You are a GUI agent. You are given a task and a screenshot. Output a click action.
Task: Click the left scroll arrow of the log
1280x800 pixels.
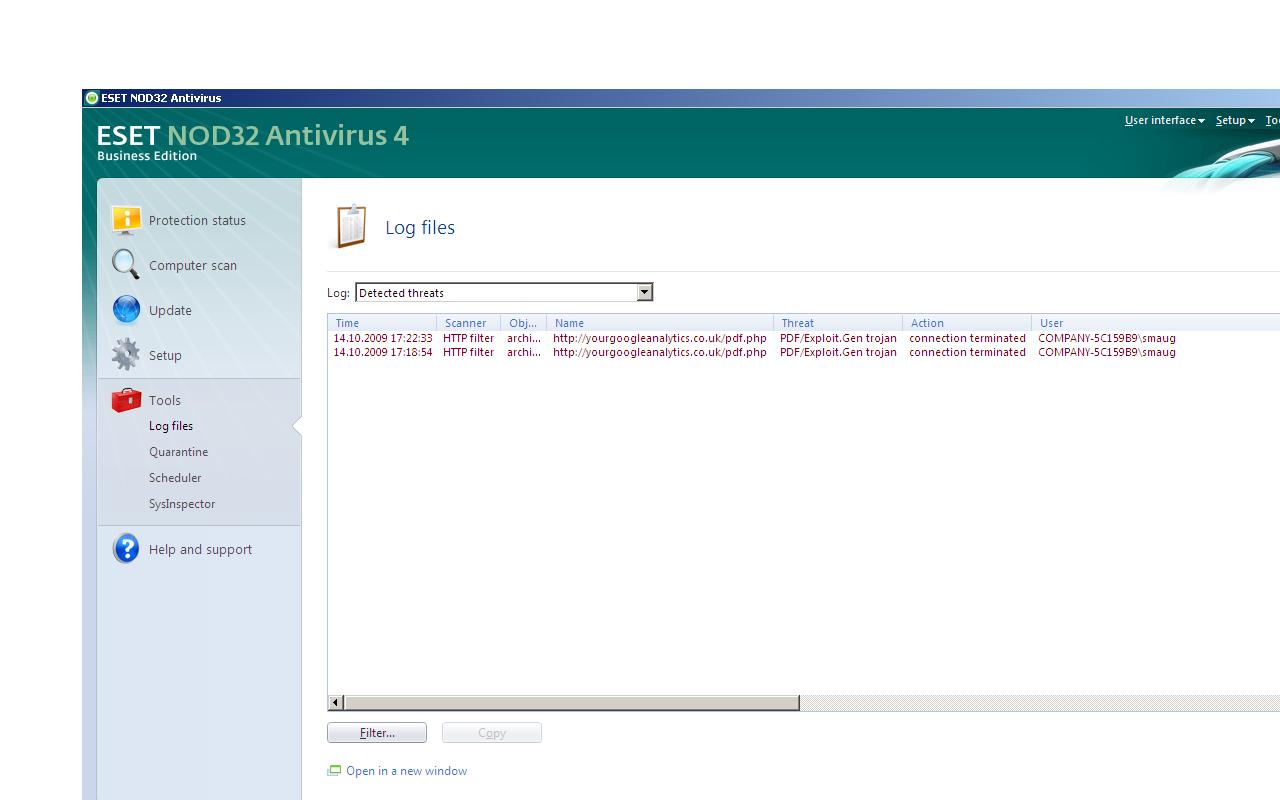coord(336,703)
